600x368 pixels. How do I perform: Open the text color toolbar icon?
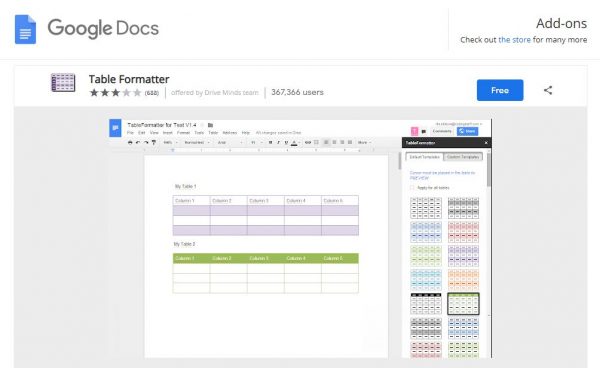pyautogui.click(x=294, y=143)
